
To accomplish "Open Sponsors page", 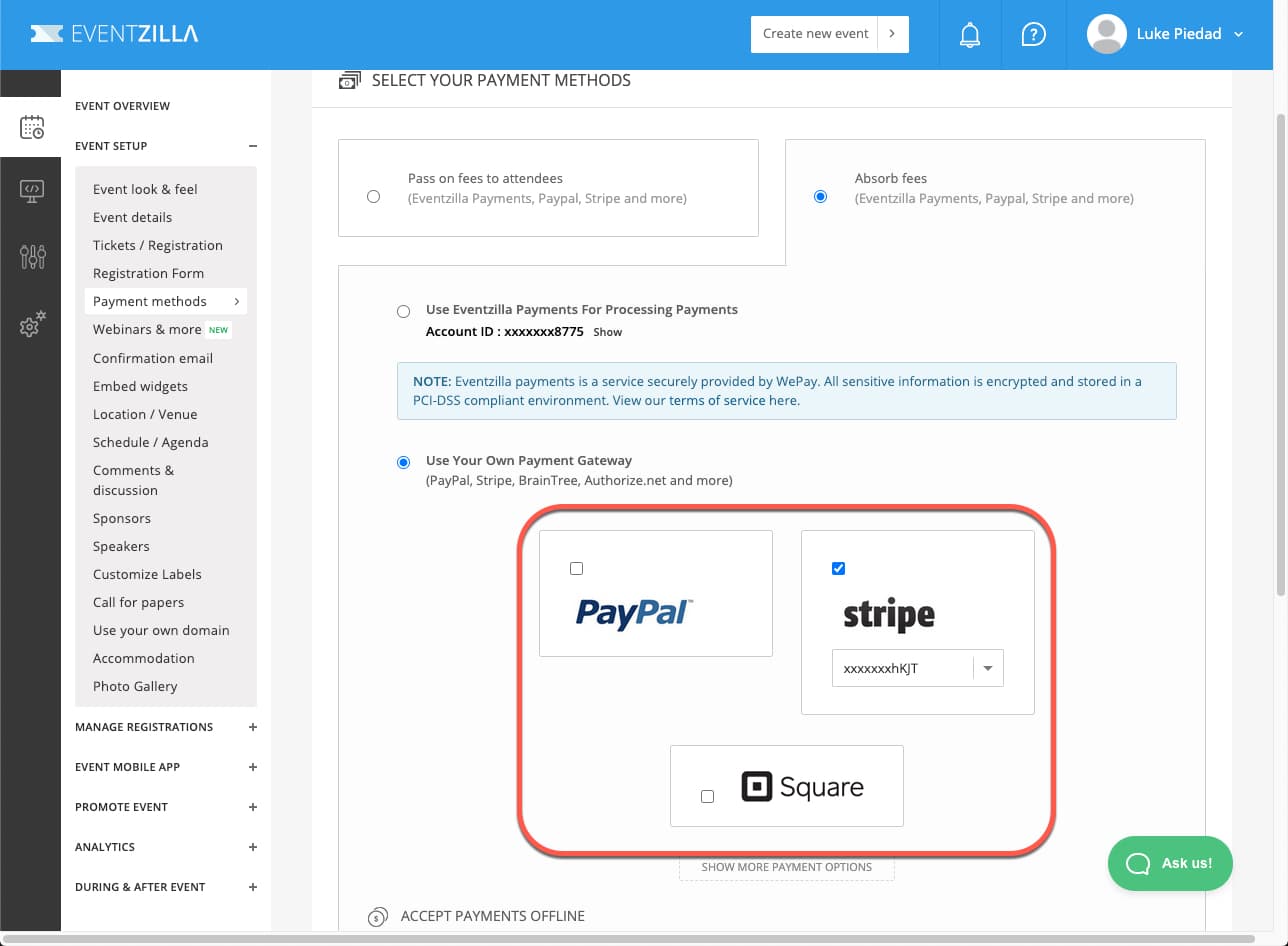I will [x=122, y=518].
